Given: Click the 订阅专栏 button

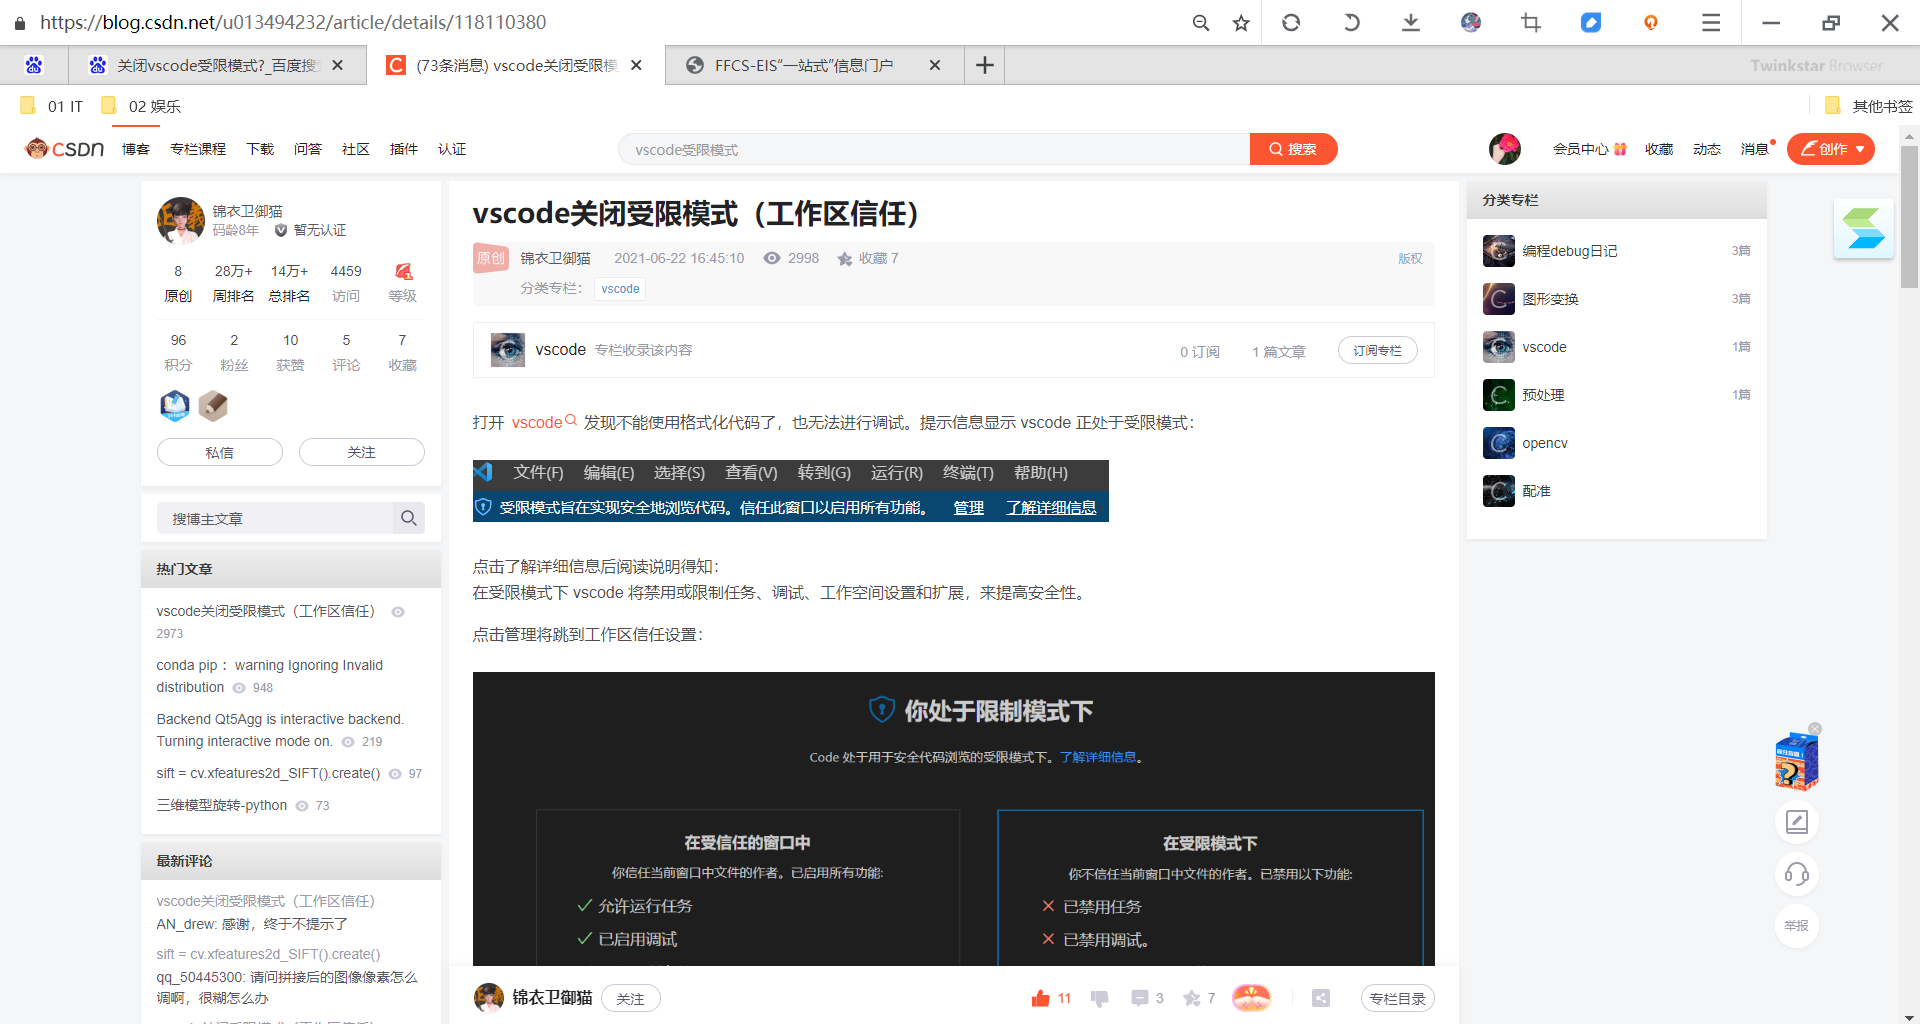Looking at the screenshot, I should click(1377, 350).
